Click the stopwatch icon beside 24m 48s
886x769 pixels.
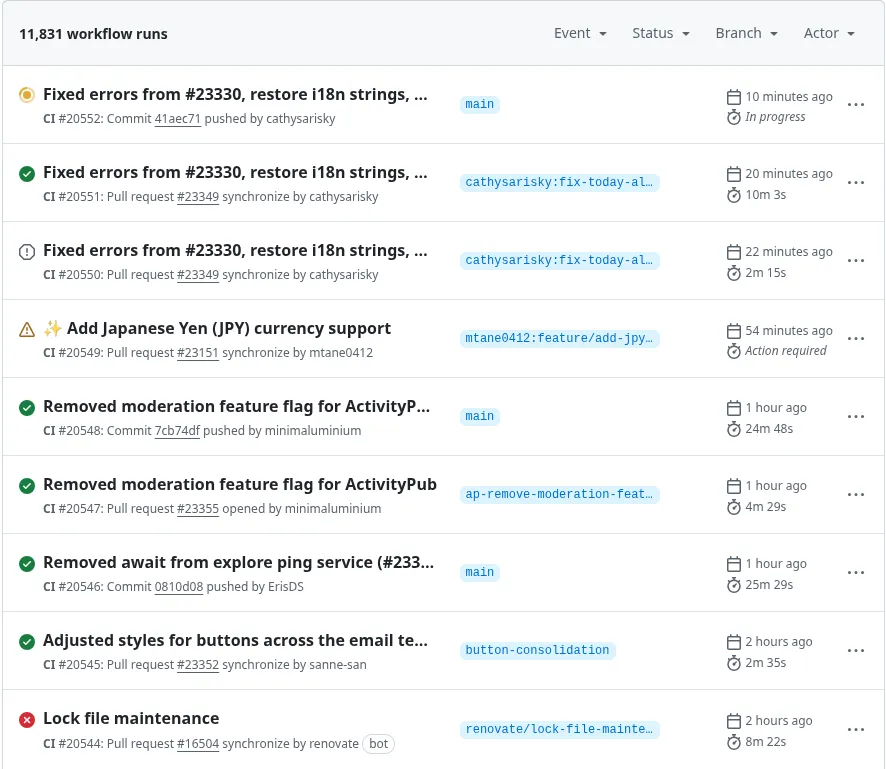[734, 429]
